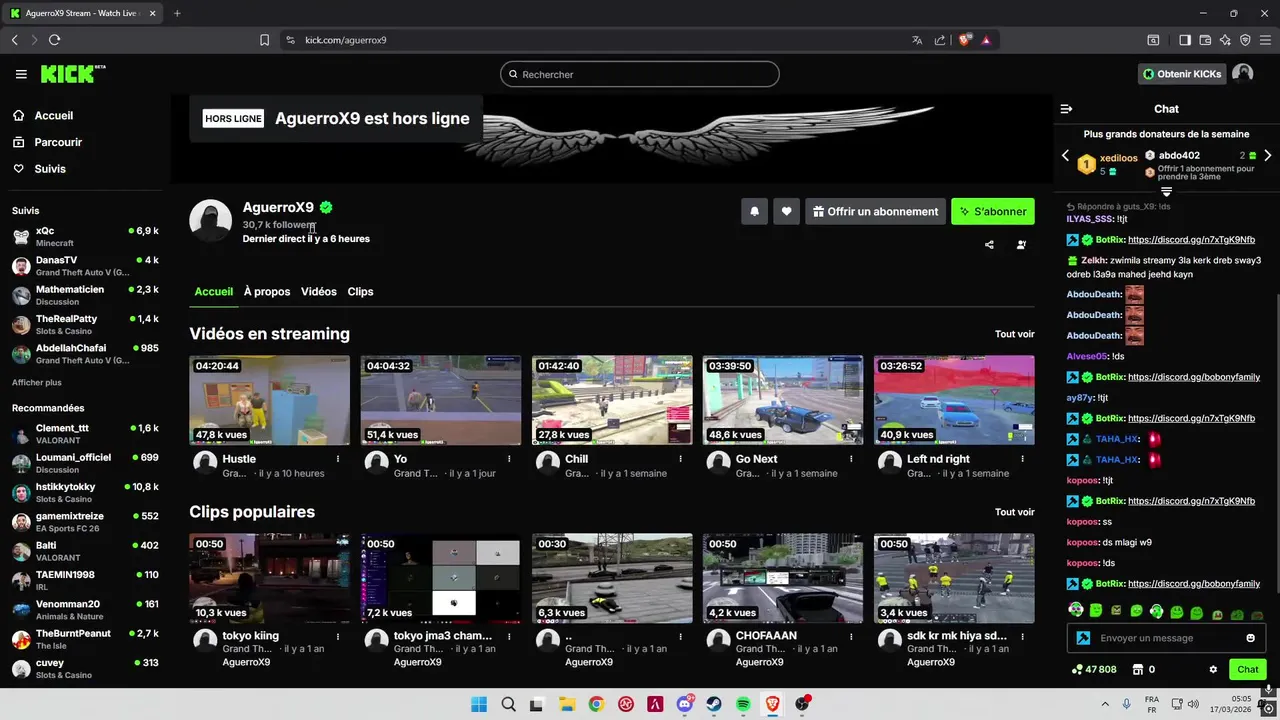Bookmark the page using address bar icon
The image size is (1280, 720).
coord(264,40)
